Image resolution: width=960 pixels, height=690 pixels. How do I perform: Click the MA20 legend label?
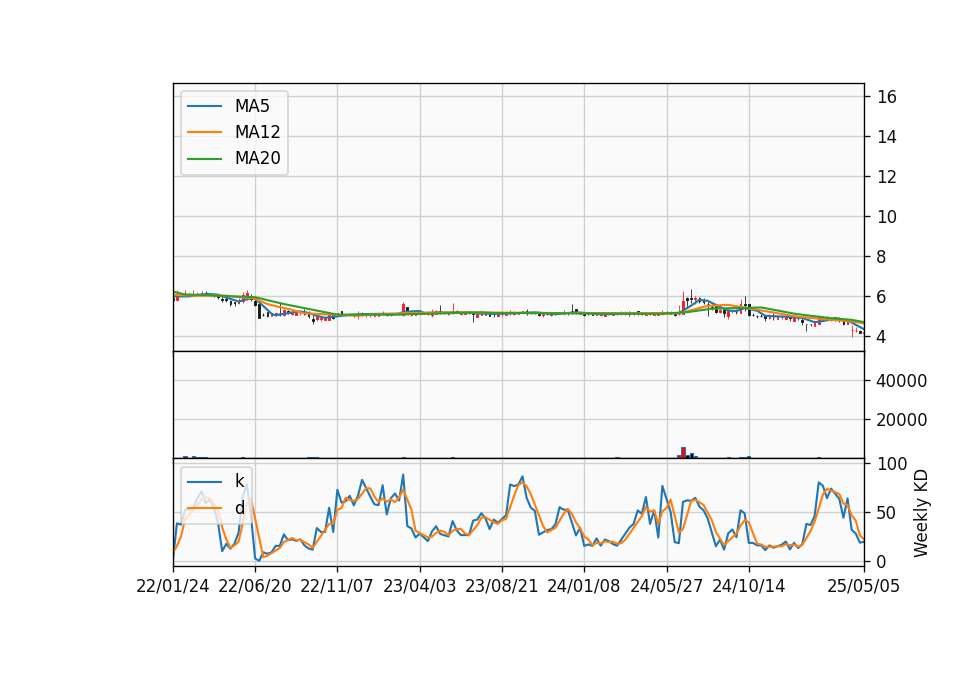[x=257, y=158]
